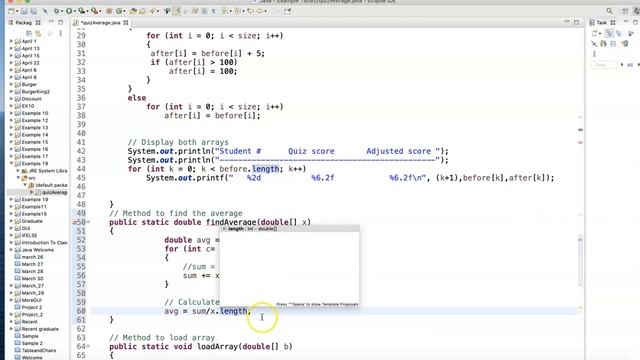This screenshot has width=640, height=360.
Task: Toggle Link with Editor in Package Explorer
Action: (x=38, y=33)
